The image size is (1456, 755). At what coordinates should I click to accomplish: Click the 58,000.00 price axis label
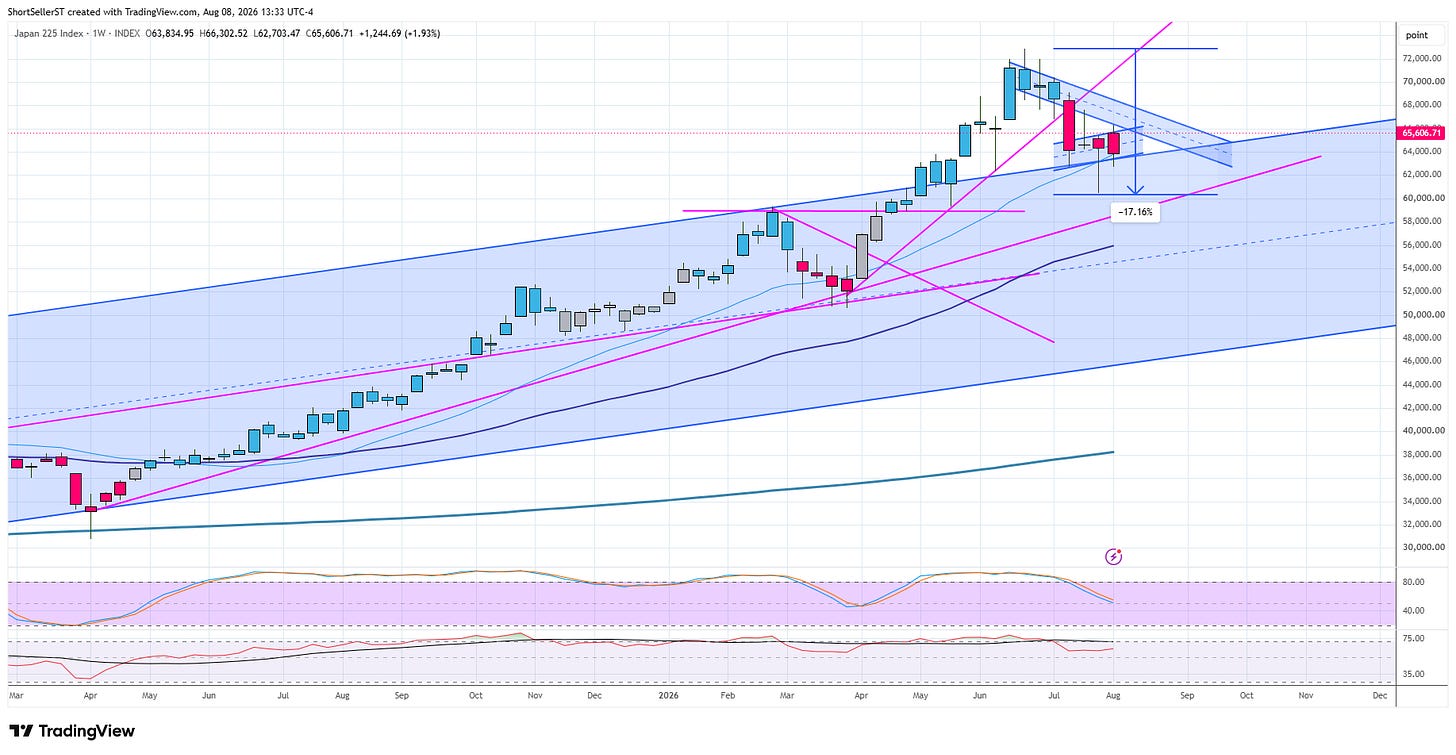(x=1421, y=221)
